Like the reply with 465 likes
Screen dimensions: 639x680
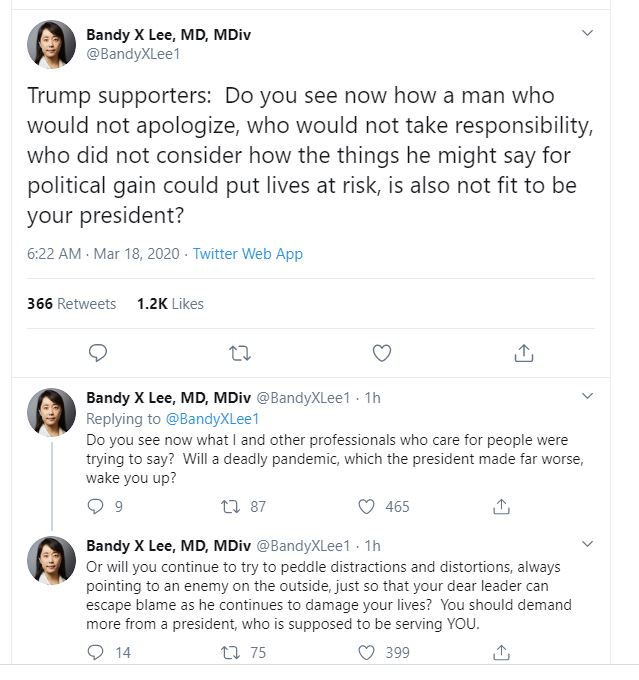coord(367,507)
